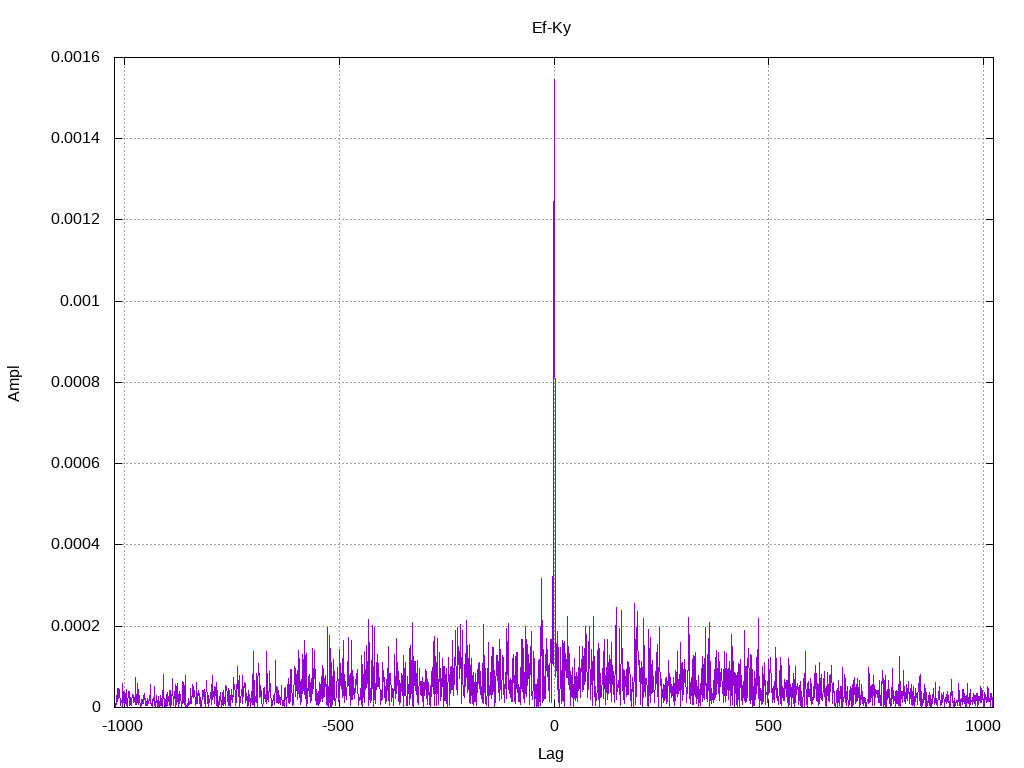
Task: Click the top of the central correlation peak
Action: pyautogui.click(x=554, y=80)
